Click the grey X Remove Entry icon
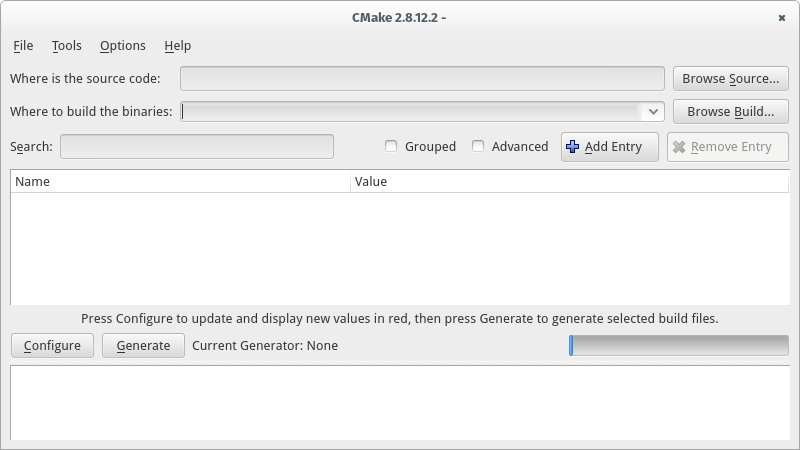The image size is (800, 450). click(679, 147)
